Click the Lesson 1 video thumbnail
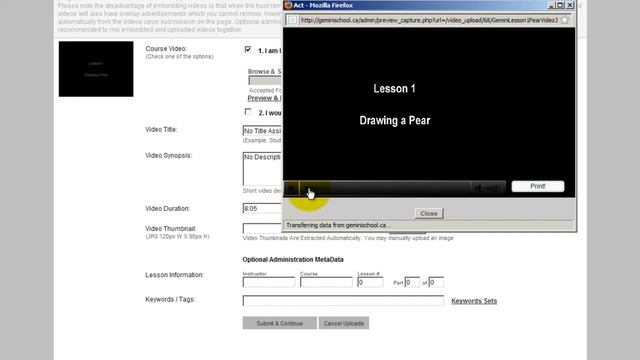 click(96, 69)
